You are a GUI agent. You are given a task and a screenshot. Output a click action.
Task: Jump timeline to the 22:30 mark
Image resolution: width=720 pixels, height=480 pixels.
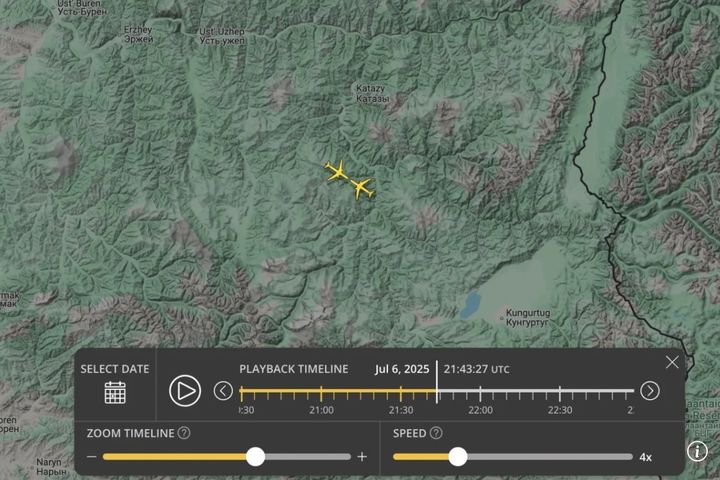pos(560,392)
